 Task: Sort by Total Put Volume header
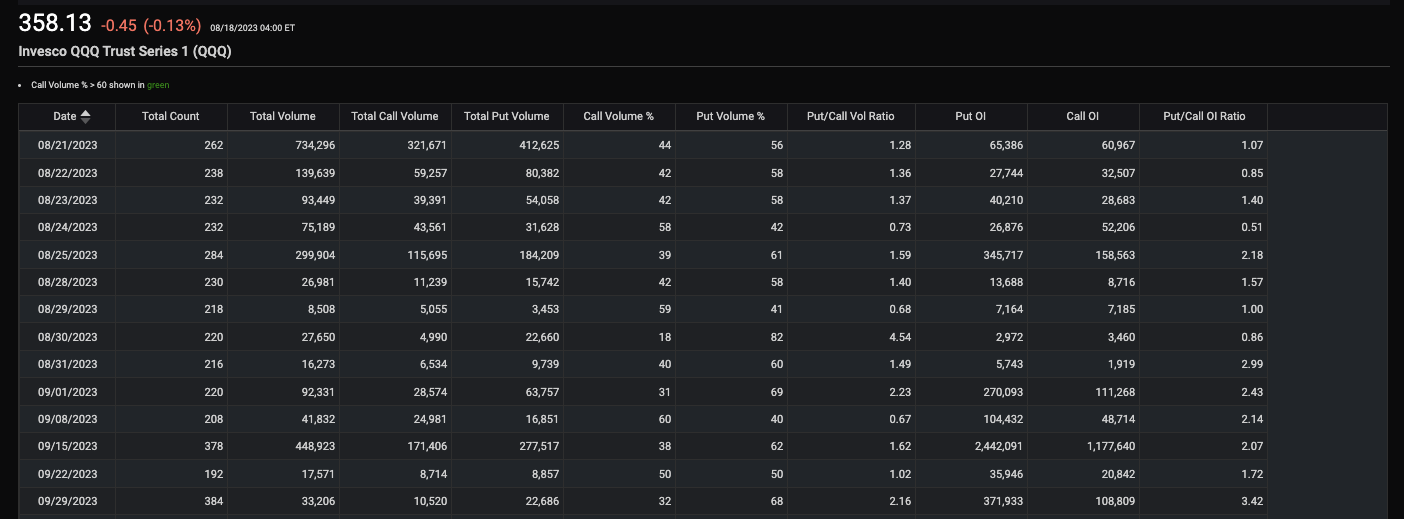click(507, 116)
